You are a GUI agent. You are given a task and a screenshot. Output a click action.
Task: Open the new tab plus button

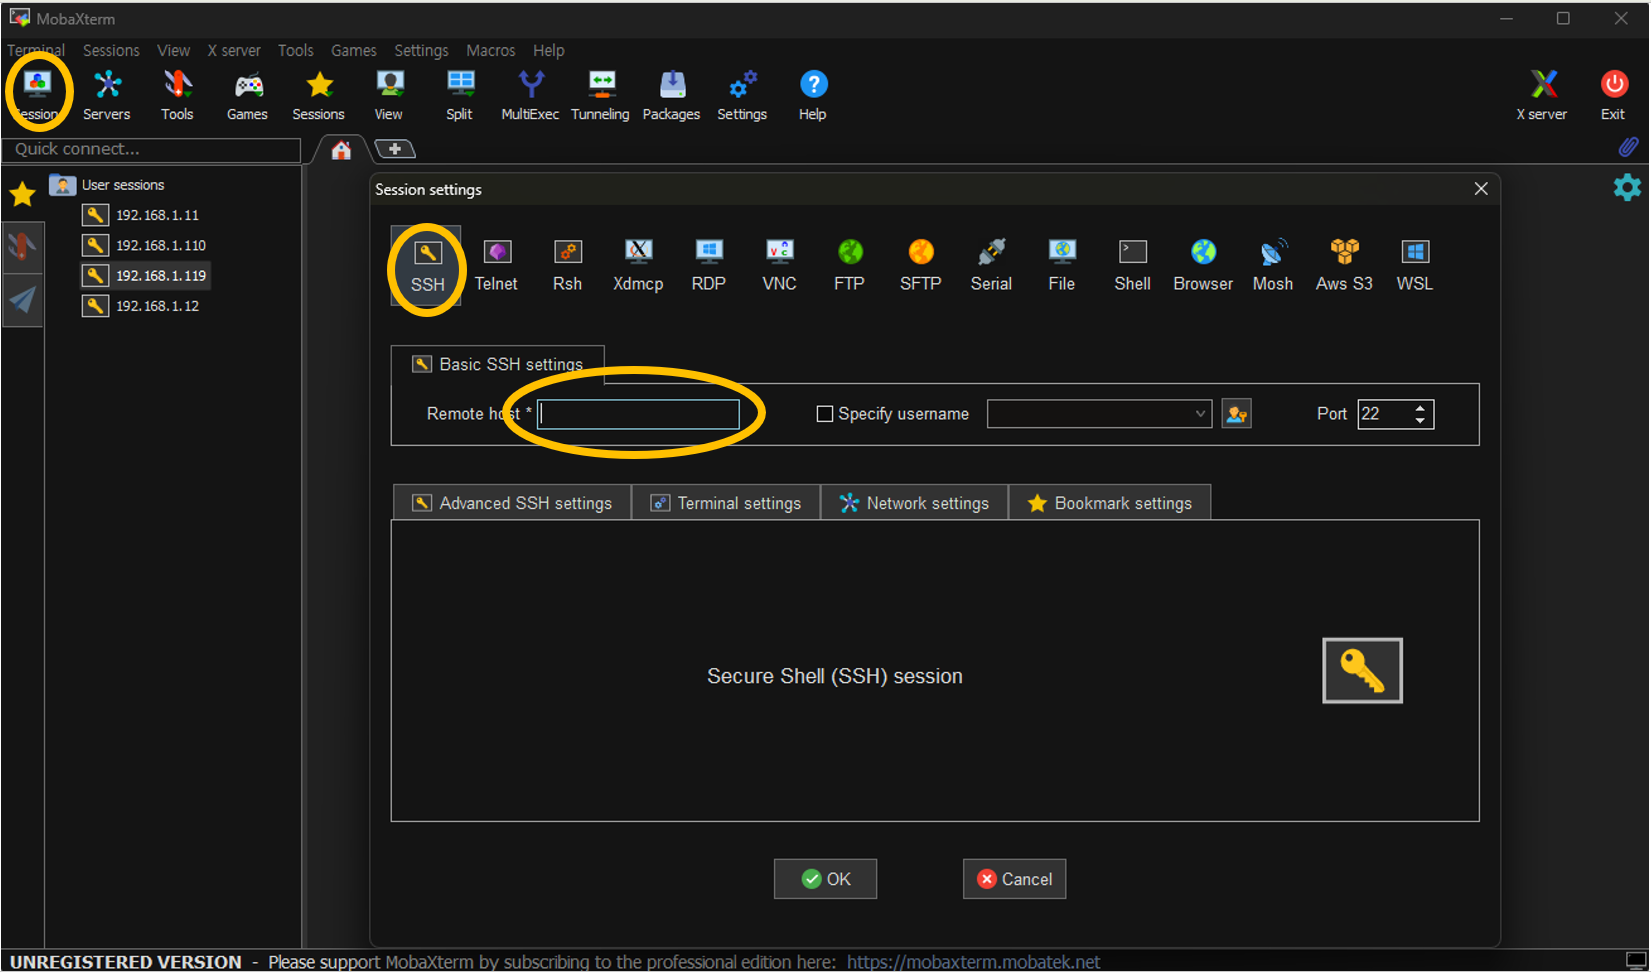(395, 149)
